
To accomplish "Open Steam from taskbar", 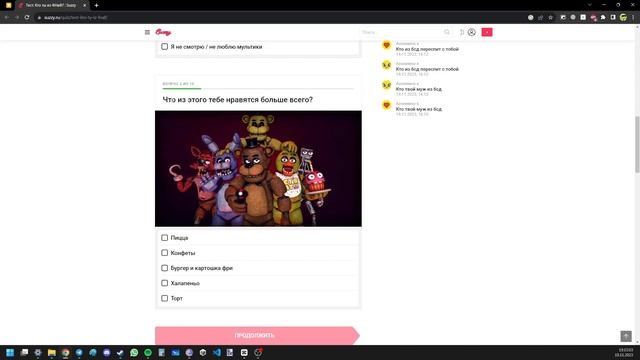I will [x=120, y=352].
